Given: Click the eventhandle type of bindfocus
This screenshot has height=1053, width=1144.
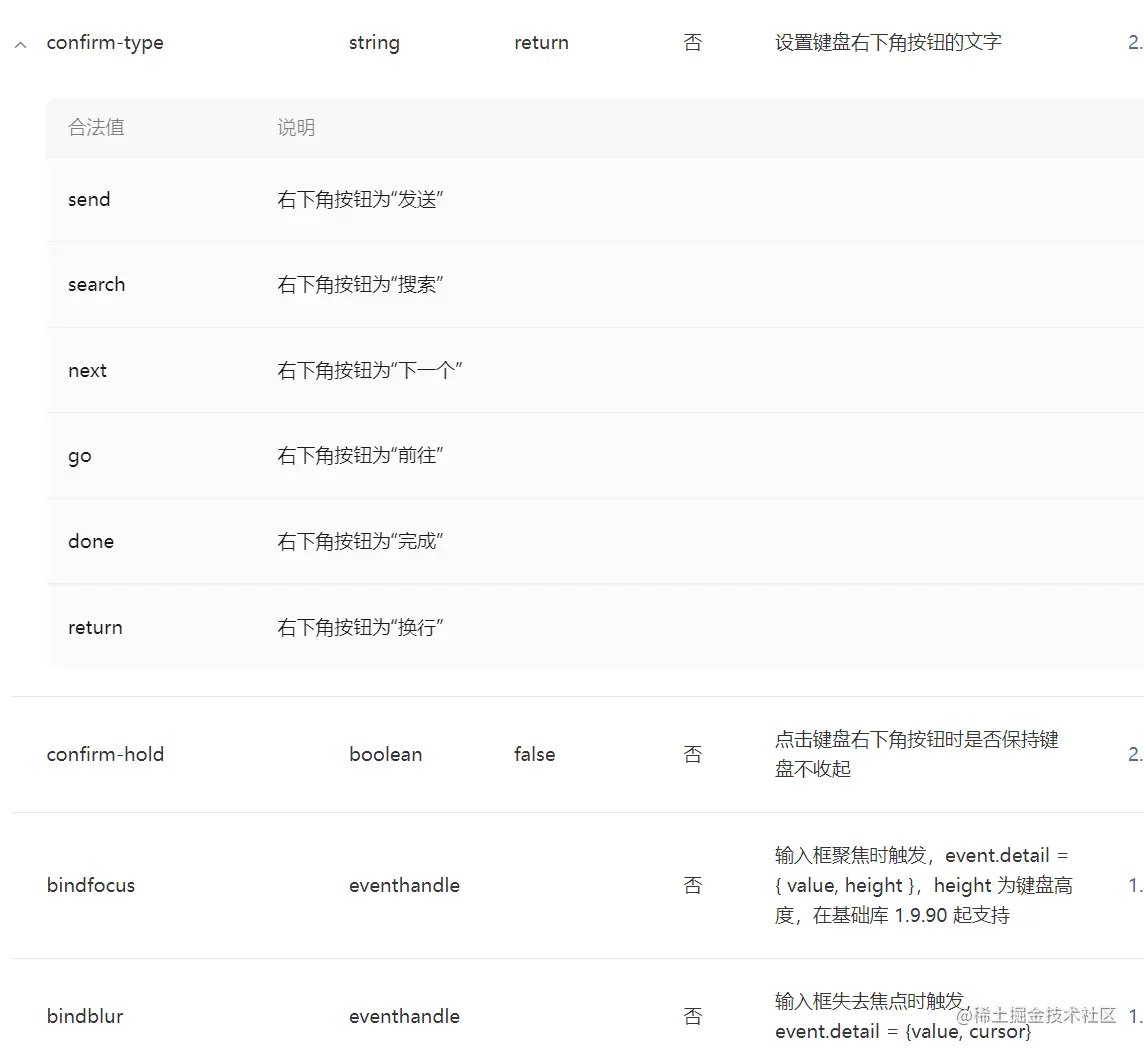Looking at the screenshot, I should point(404,886).
